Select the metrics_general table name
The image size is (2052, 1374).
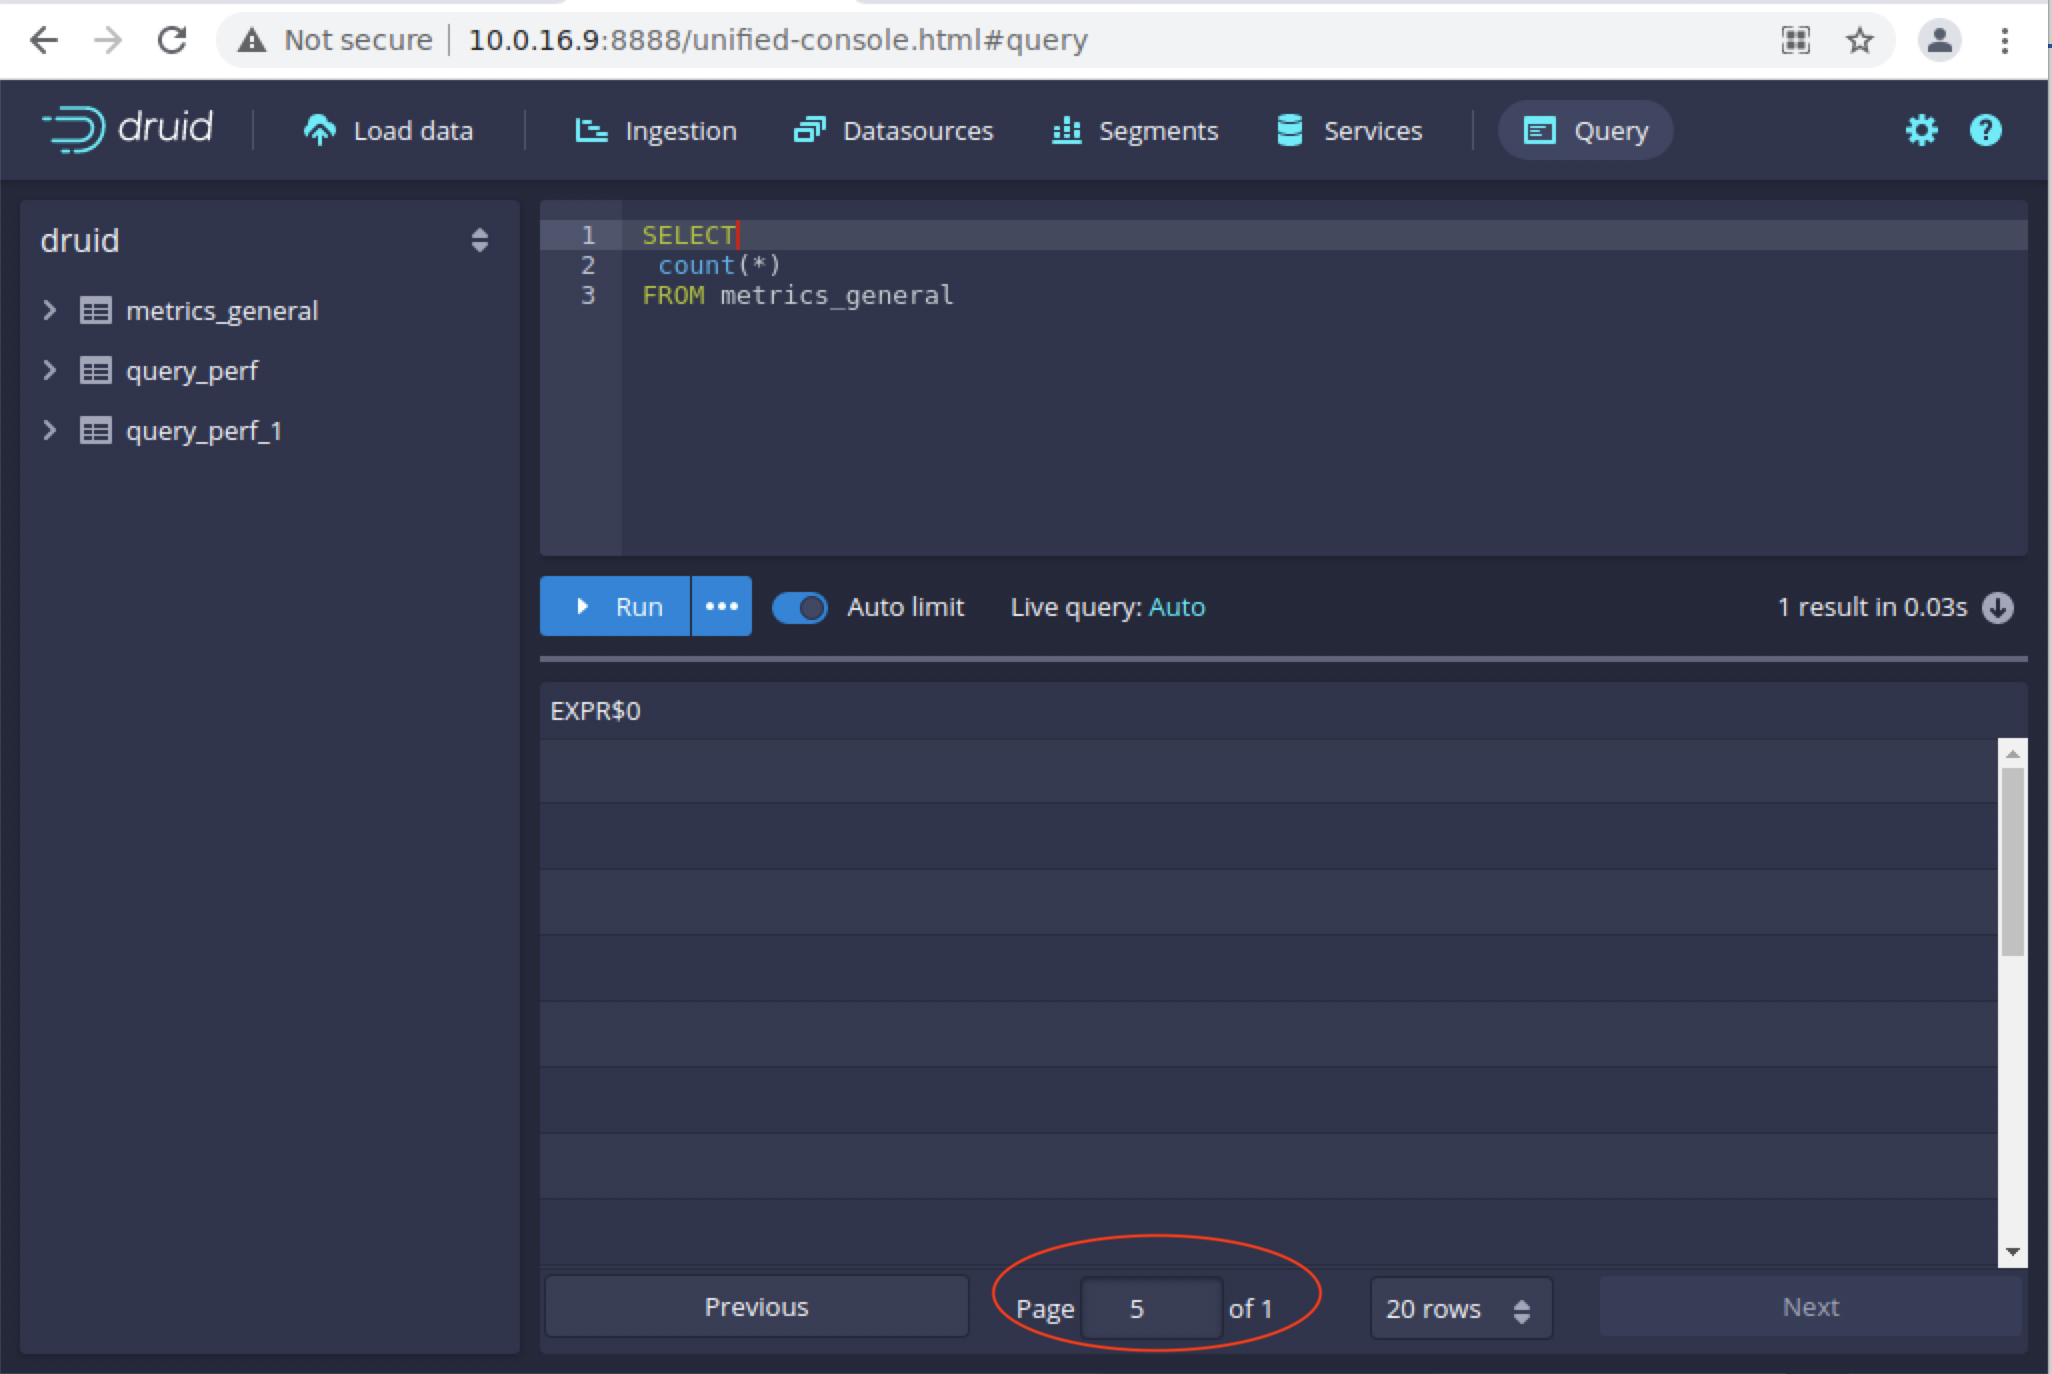(x=222, y=311)
